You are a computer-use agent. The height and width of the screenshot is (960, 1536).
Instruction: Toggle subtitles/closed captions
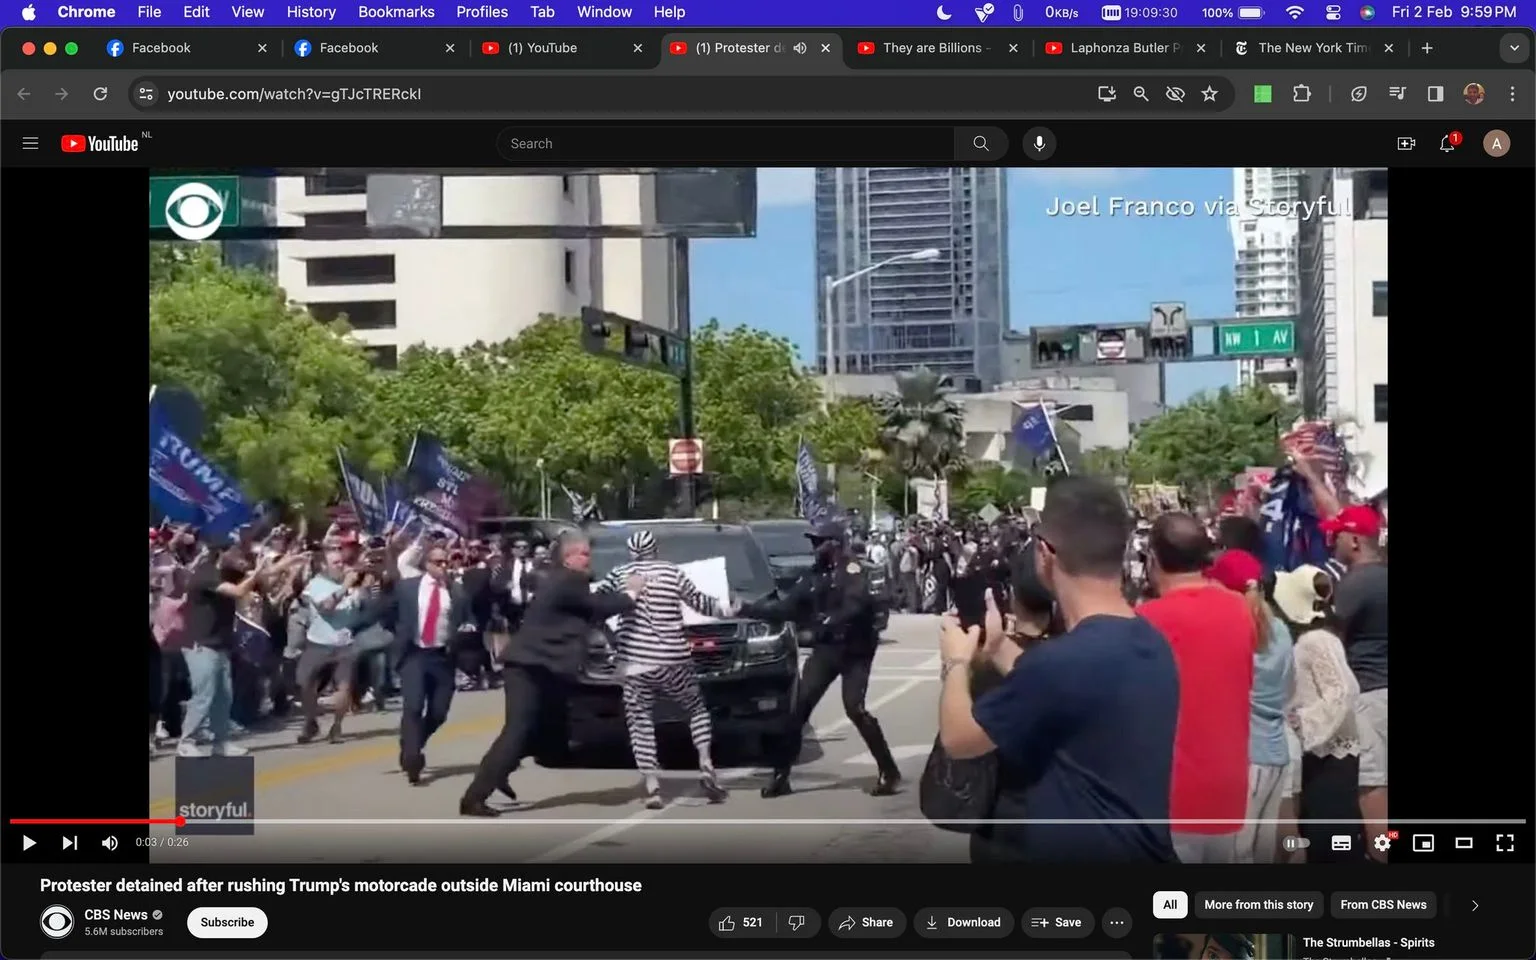tap(1341, 843)
